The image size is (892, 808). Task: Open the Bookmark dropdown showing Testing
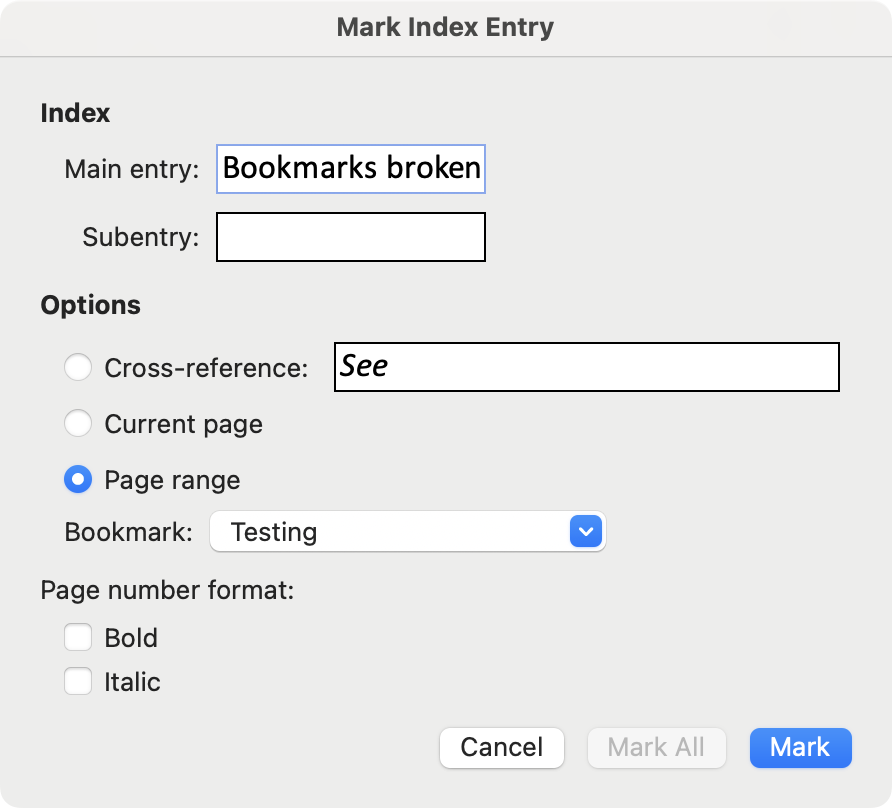(x=400, y=531)
